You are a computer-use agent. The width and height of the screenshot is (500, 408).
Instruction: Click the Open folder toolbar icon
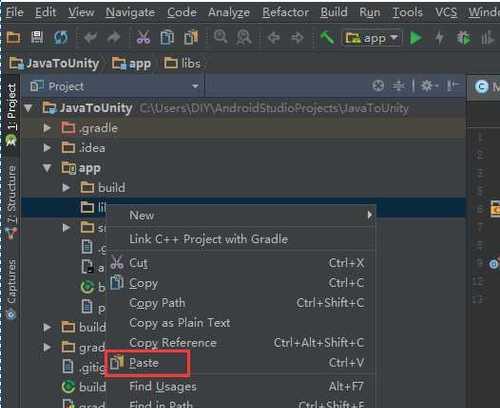point(13,37)
